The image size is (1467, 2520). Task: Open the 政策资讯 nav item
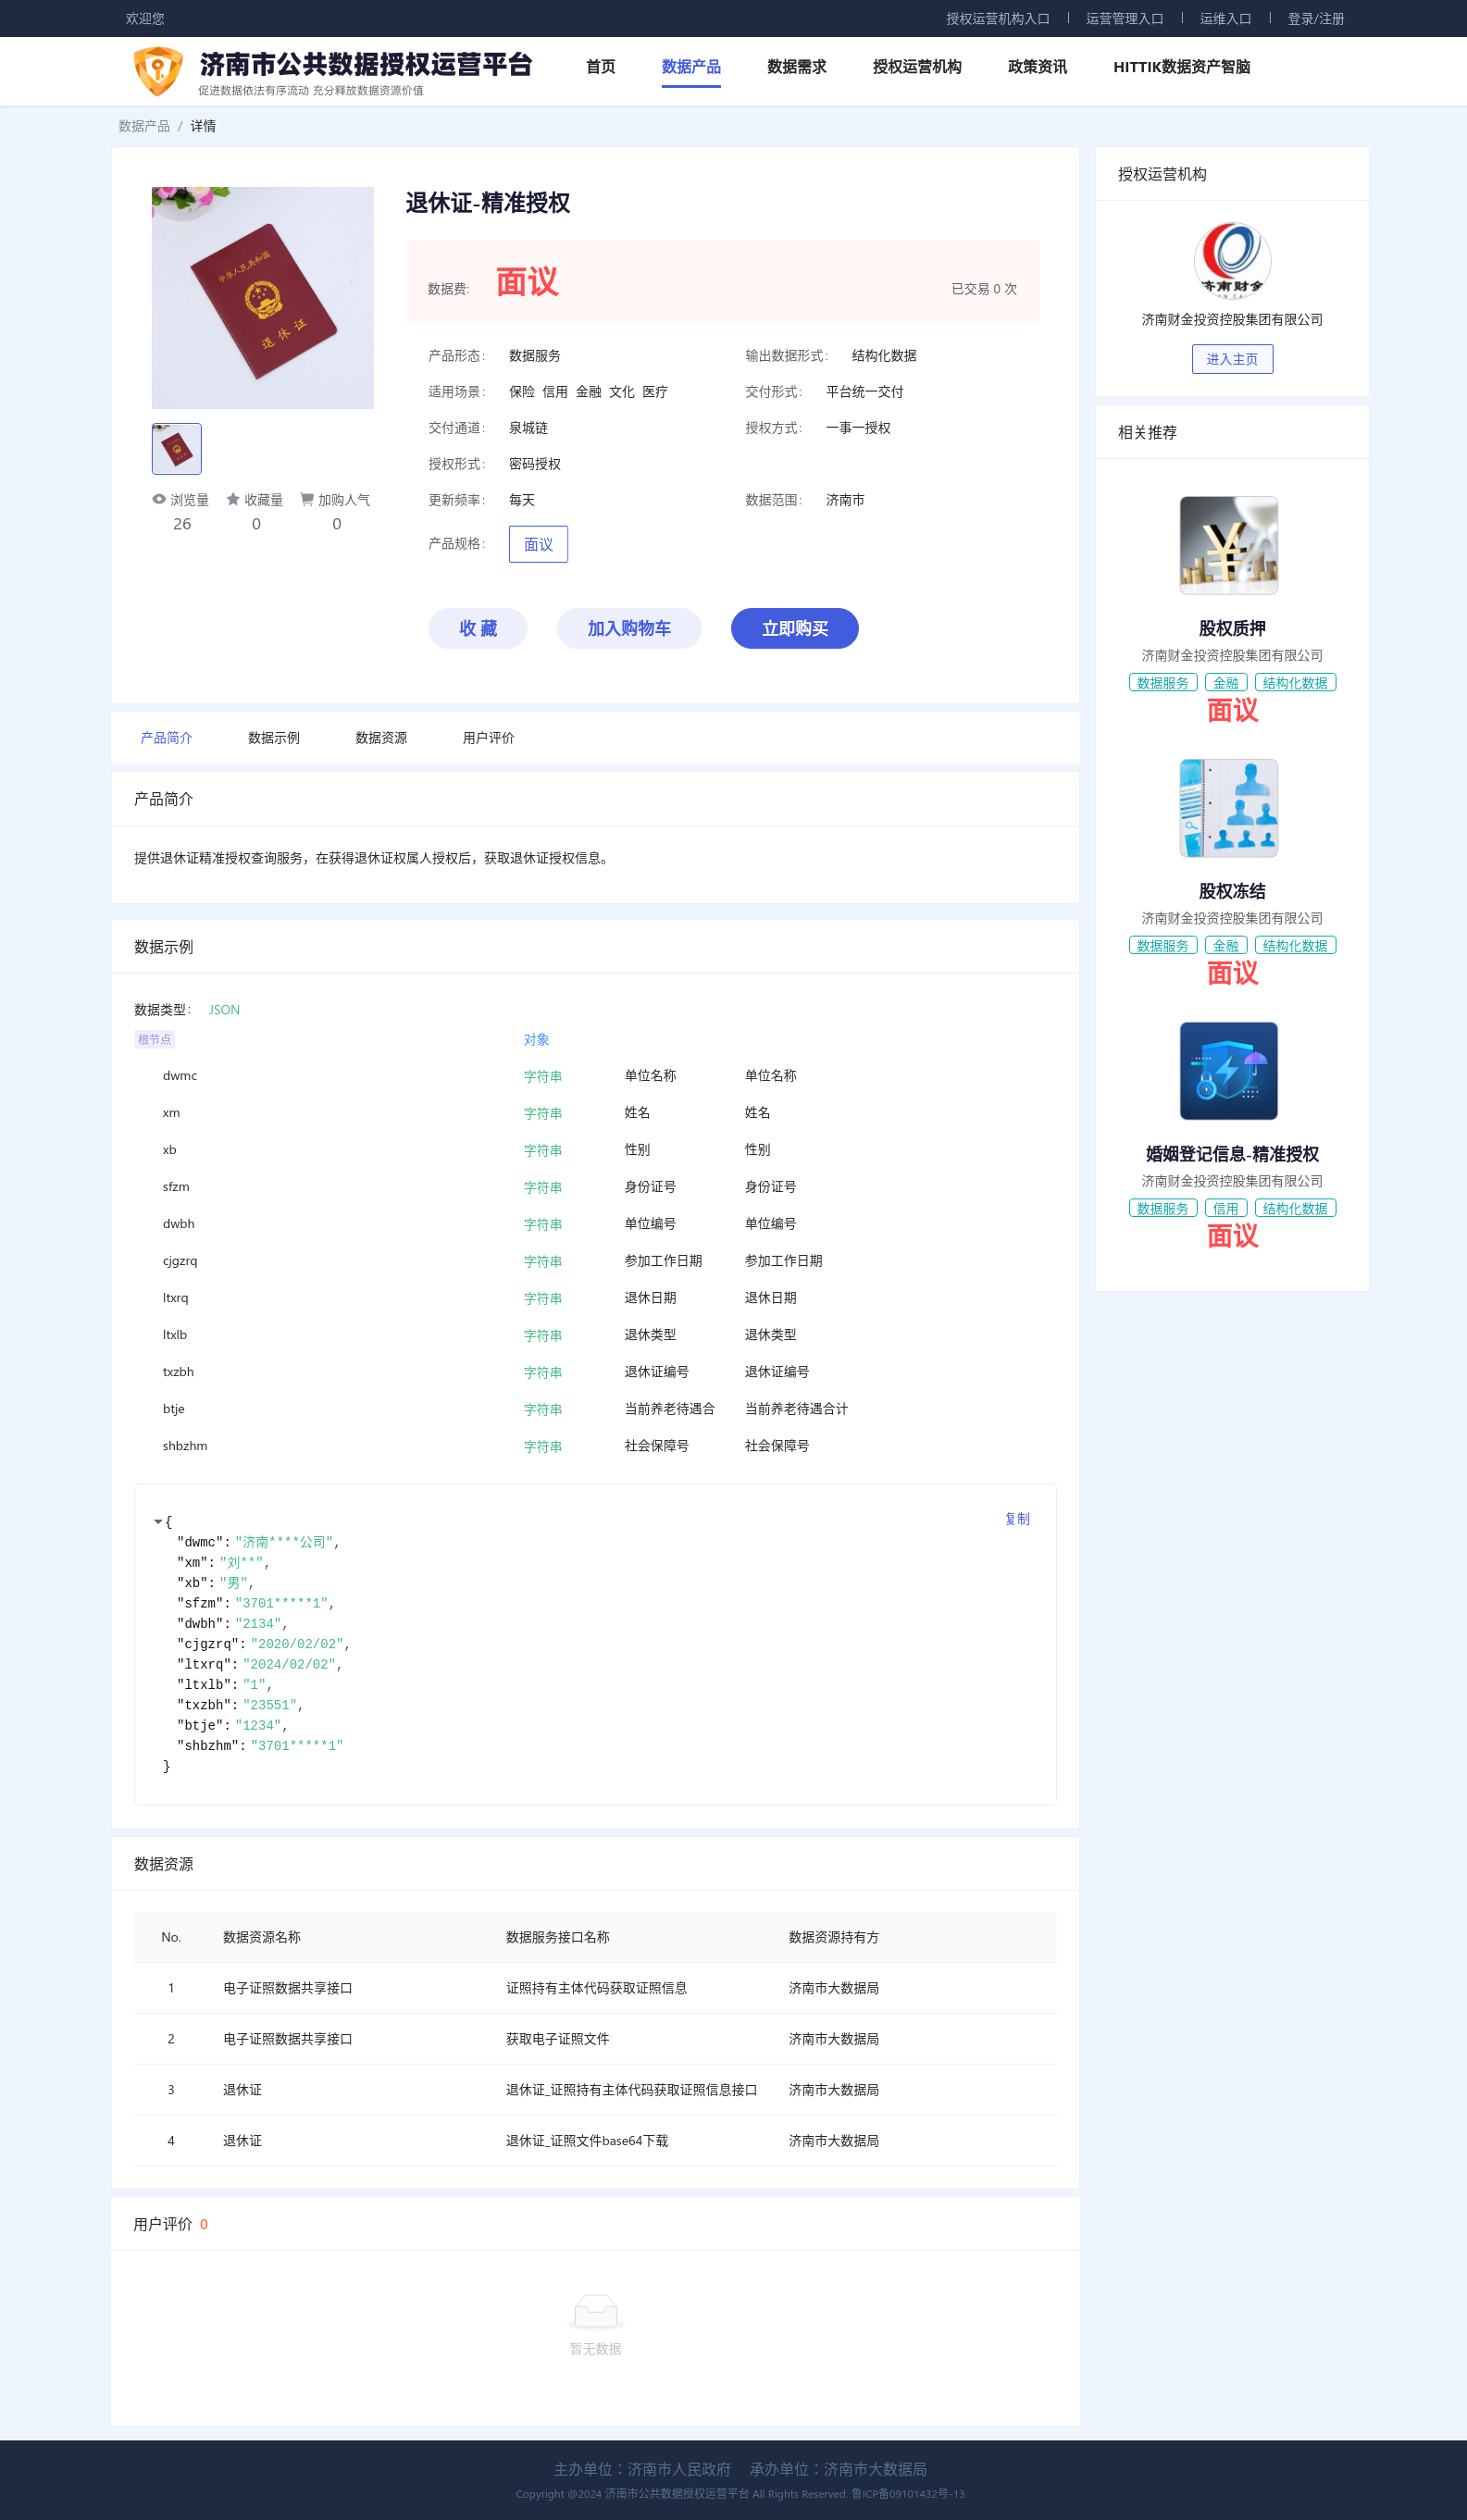pos(1037,67)
